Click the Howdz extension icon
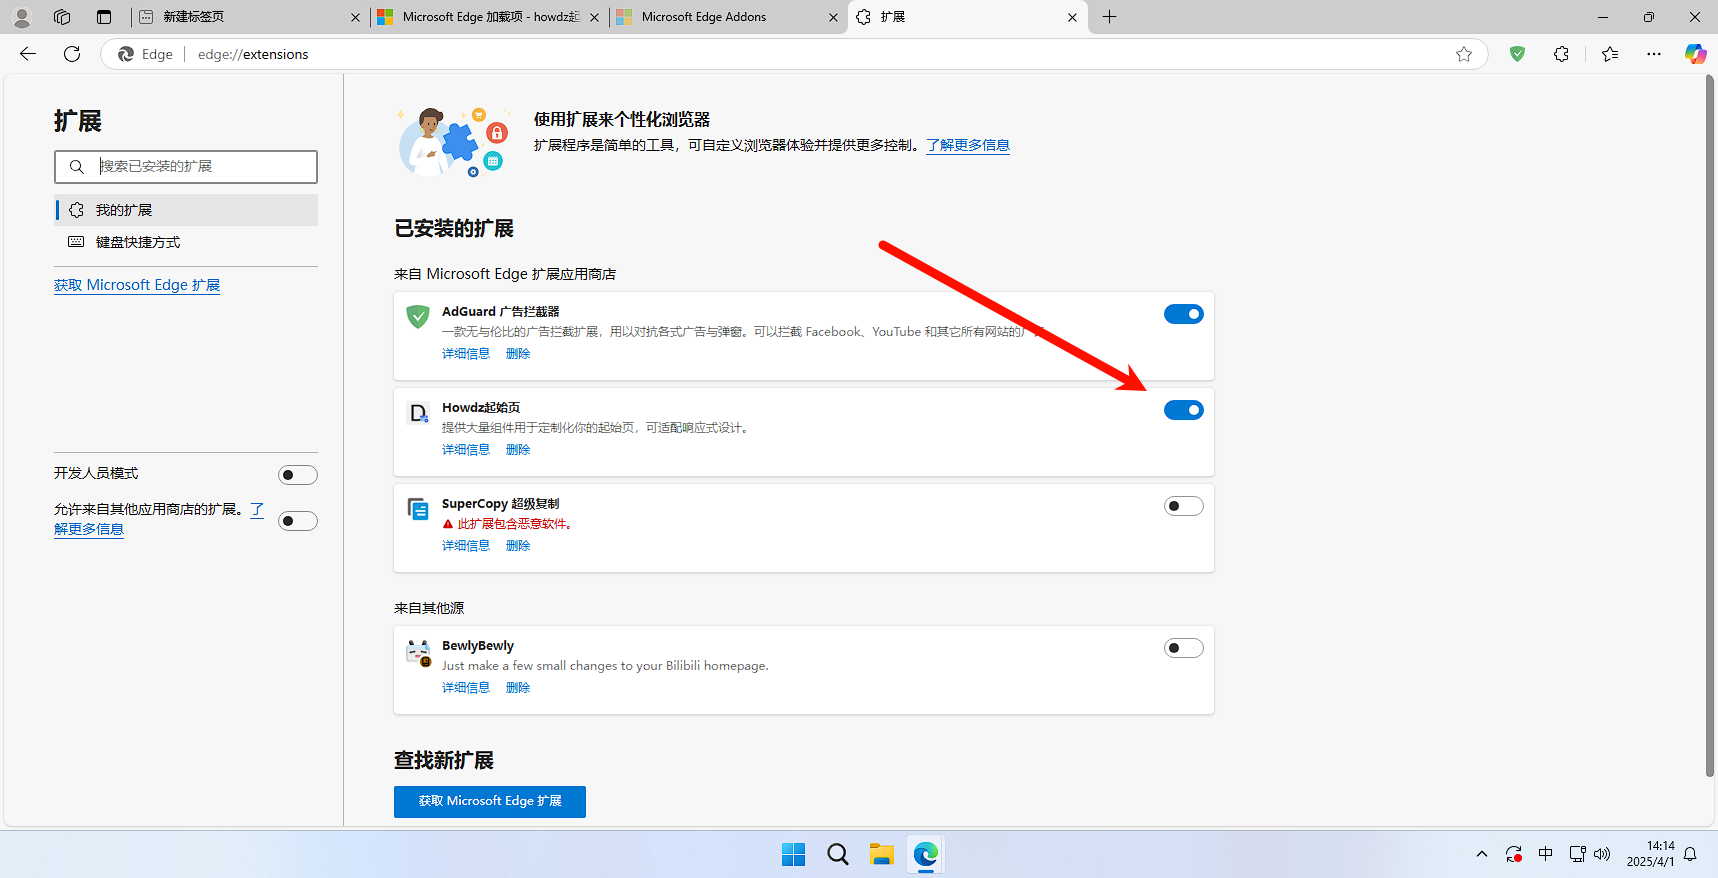 (x=418, y=413)
